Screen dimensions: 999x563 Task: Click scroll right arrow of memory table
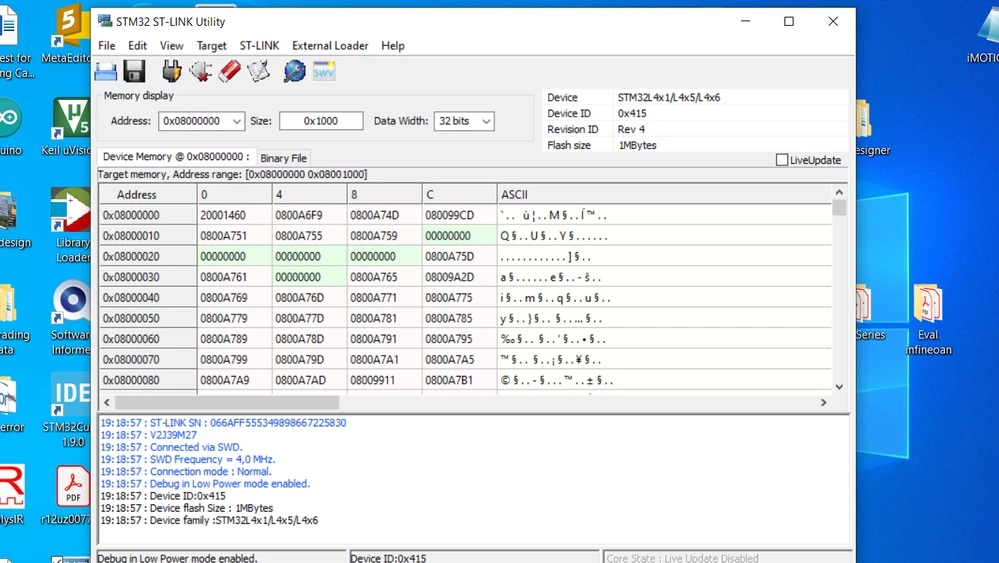[x=824, y=403]
